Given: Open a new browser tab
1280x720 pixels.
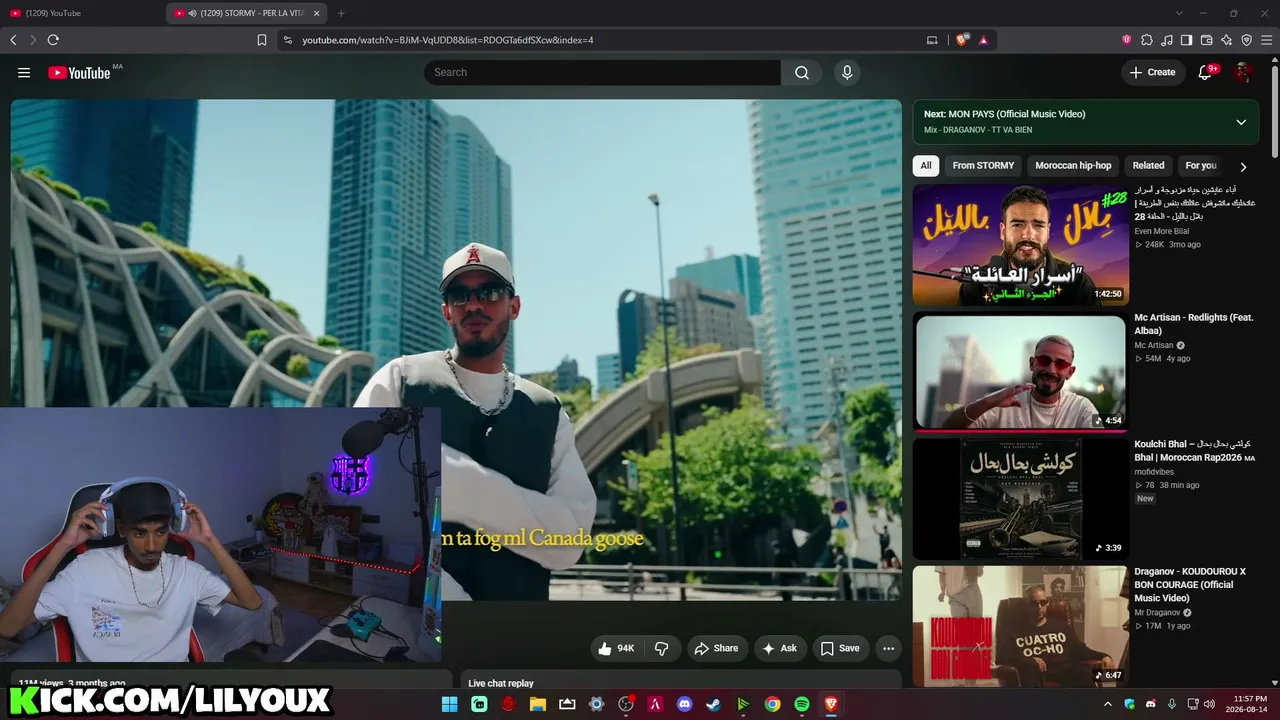Looking at the screenshot, I should (341, 13).
